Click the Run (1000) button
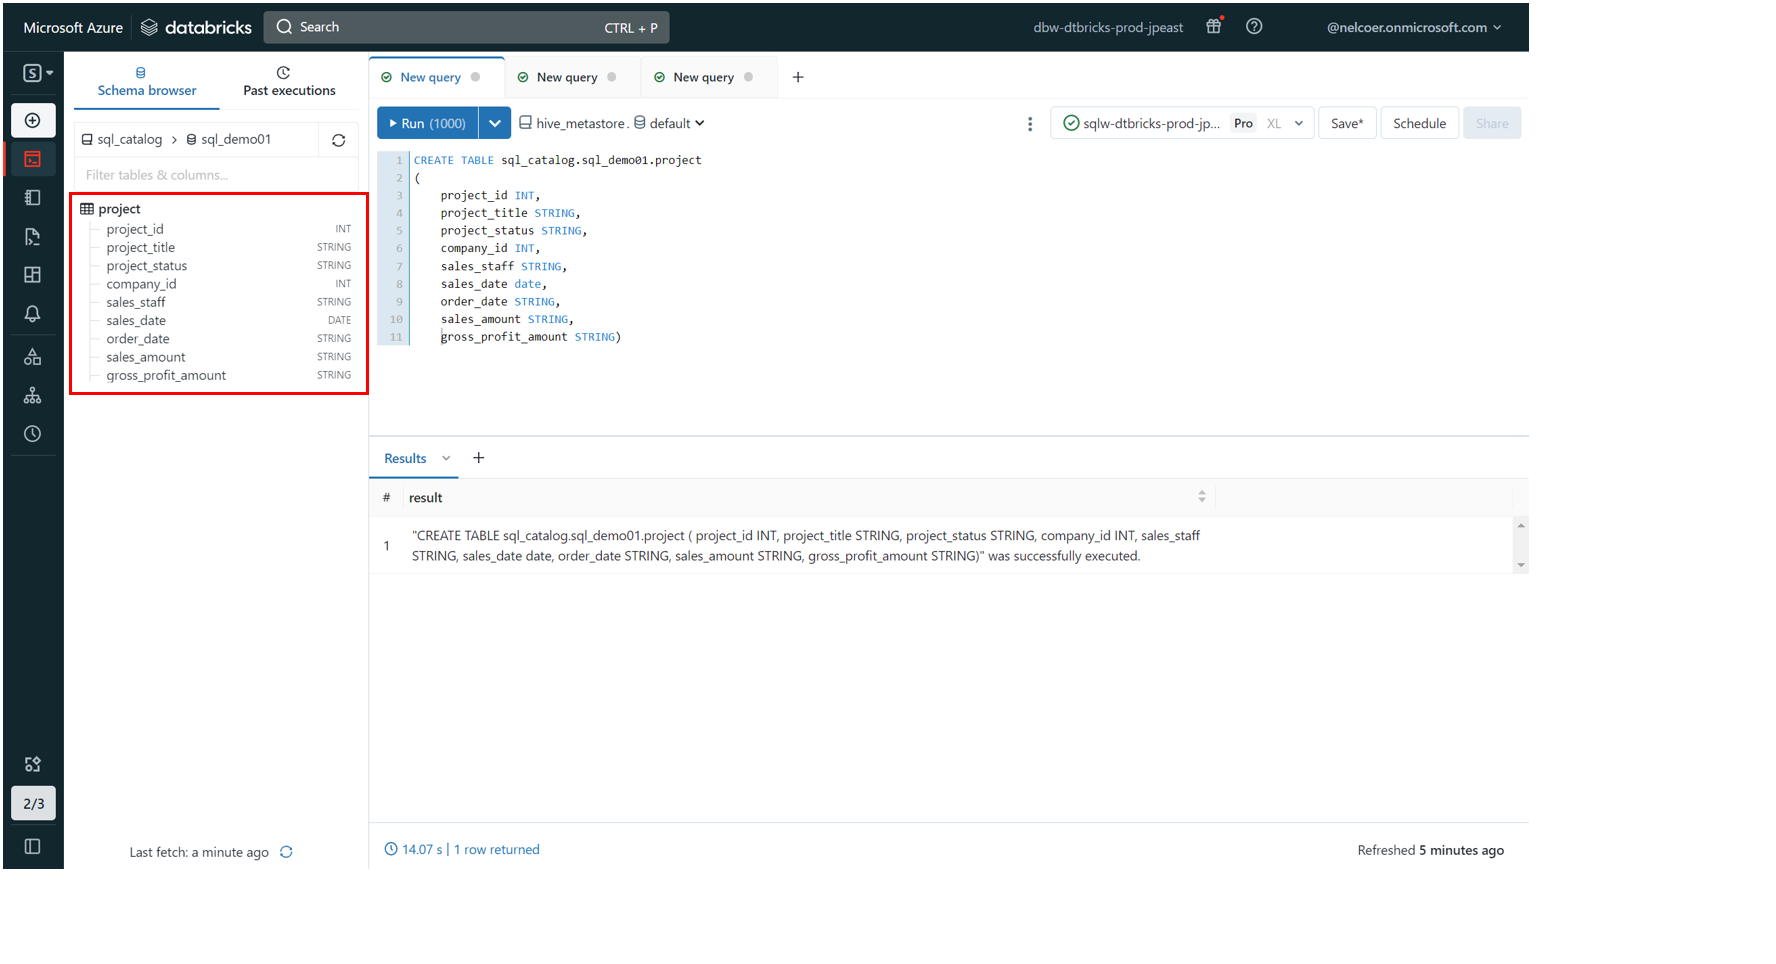 pyautogui.click(x=427, y=123)
